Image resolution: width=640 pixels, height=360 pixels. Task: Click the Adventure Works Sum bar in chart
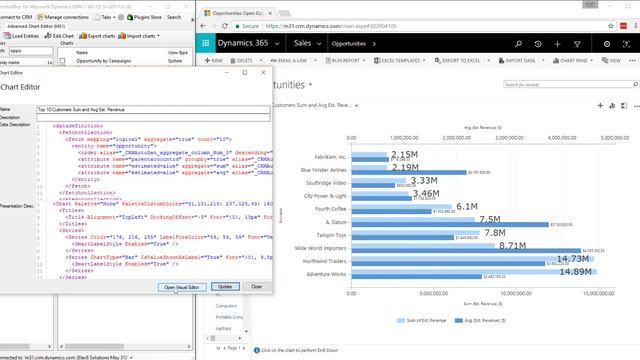click(x=474, y=271)
